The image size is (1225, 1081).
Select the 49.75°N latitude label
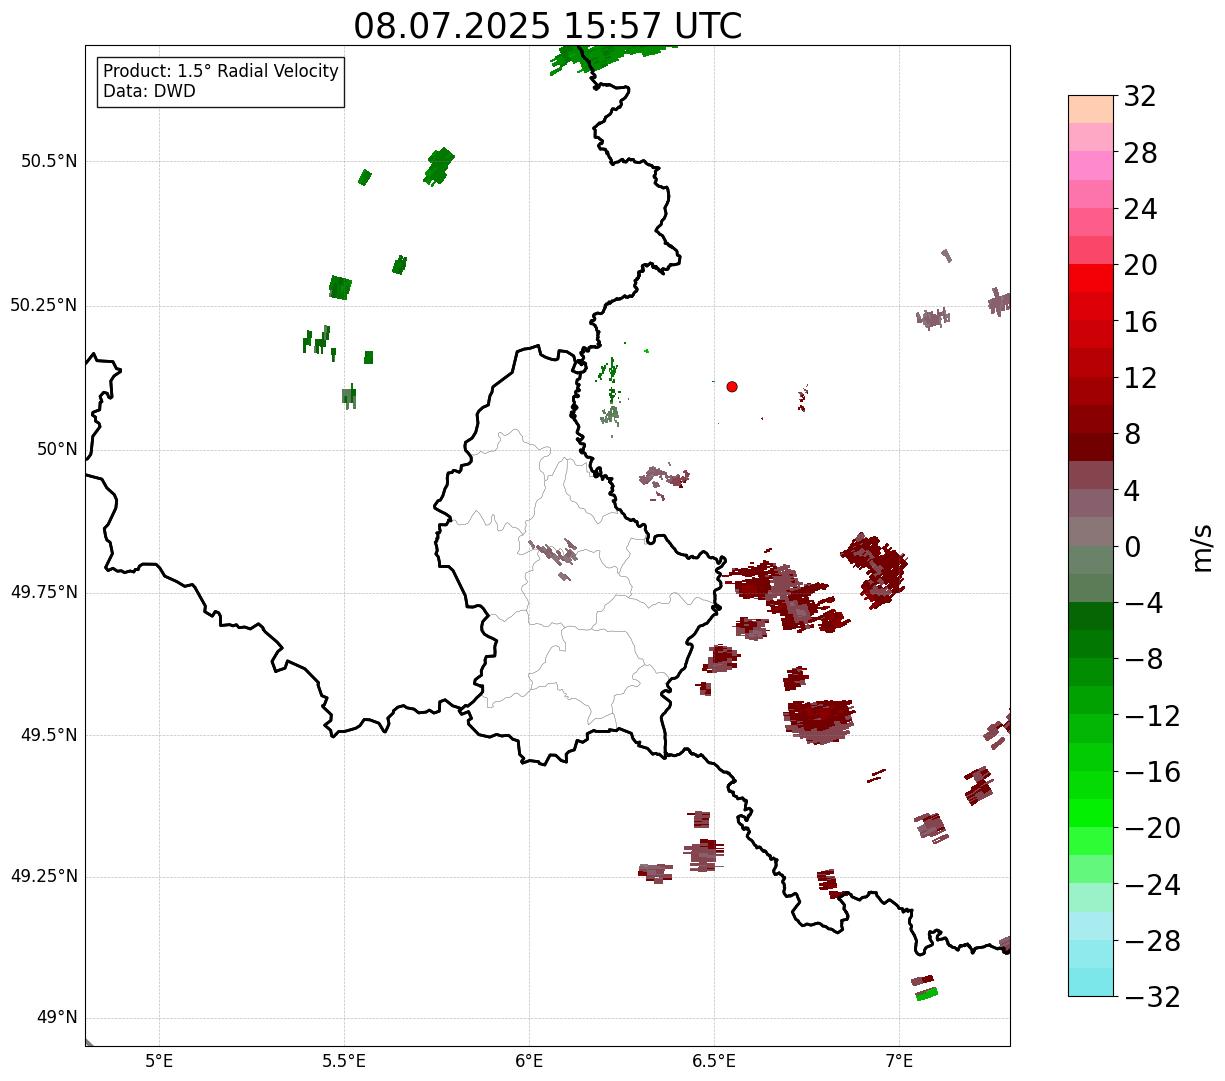(x=44, y=592)
